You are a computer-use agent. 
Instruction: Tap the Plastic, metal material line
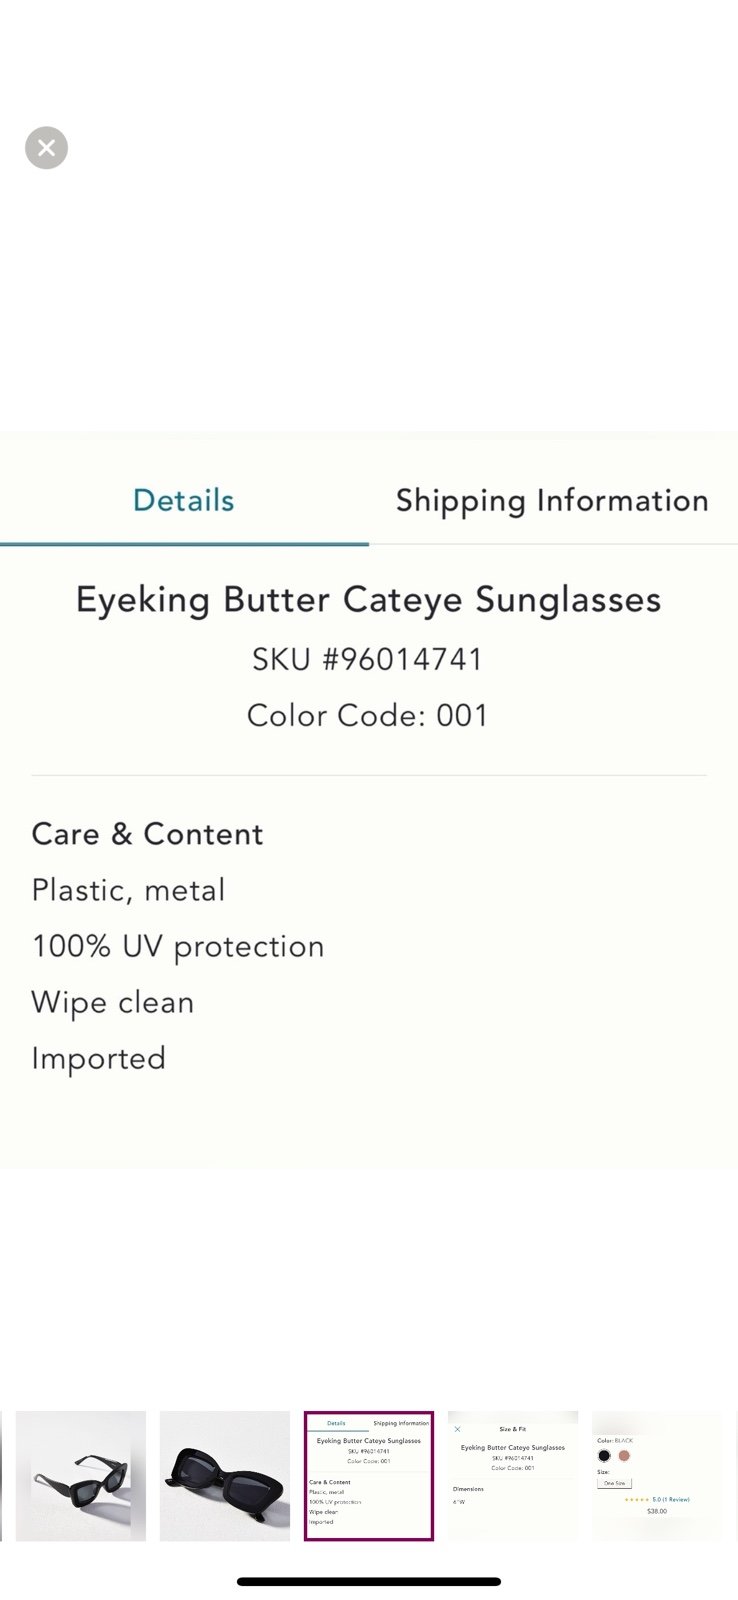(129, 890)
